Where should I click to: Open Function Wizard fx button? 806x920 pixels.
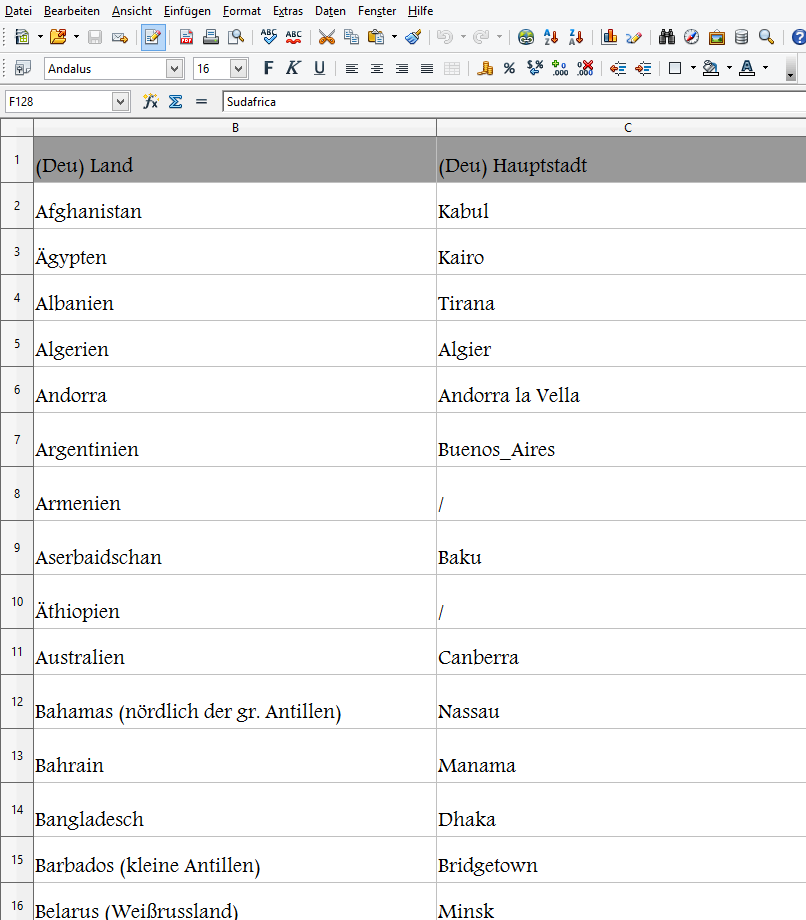[x=150, y=102]
